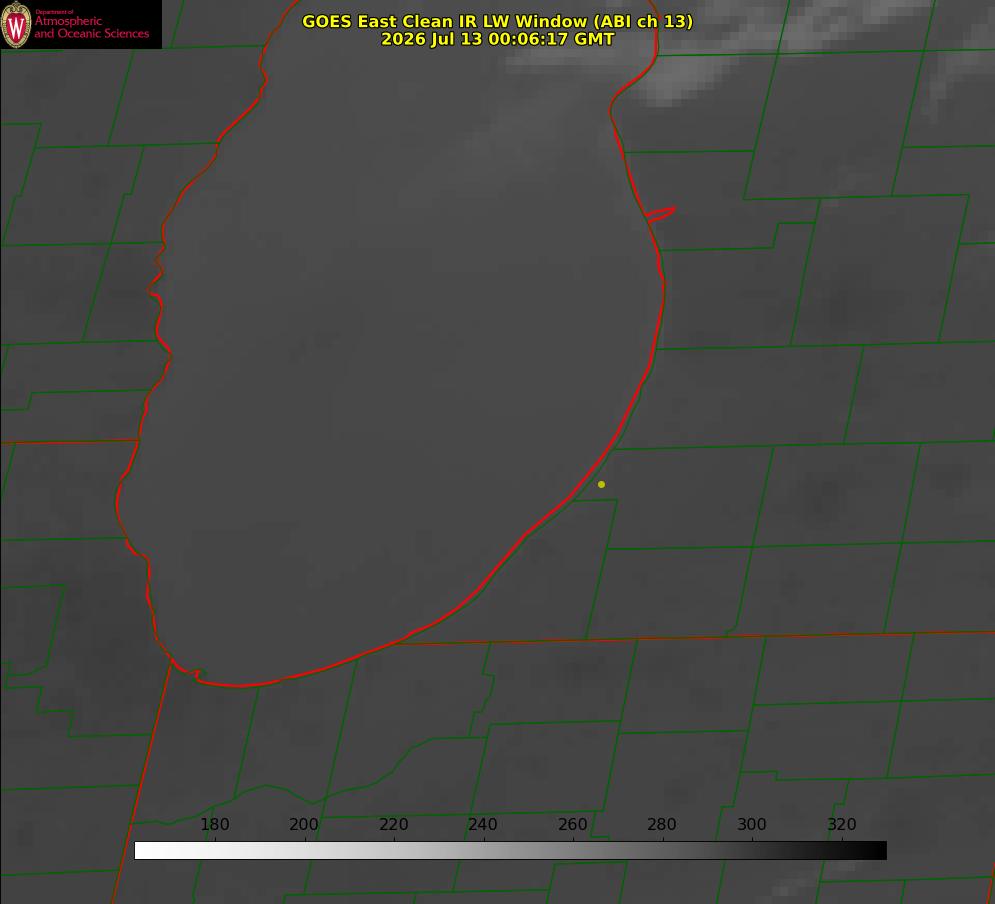This screenshot has height=904, width=995.
Task: Click the 180 label on colorbar
Action: click(x=214, y=824)
